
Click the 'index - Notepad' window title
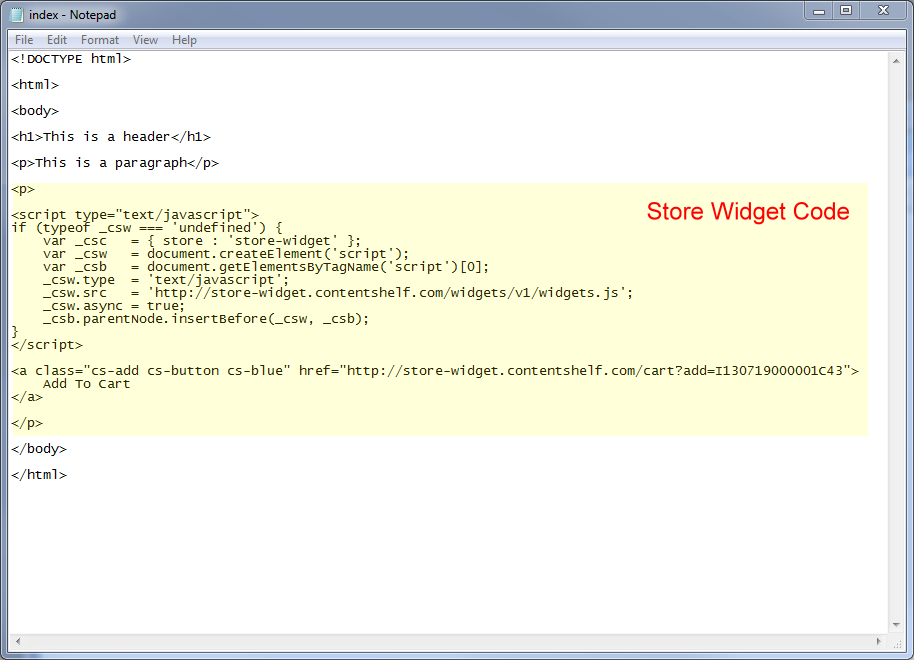(72, 15)
